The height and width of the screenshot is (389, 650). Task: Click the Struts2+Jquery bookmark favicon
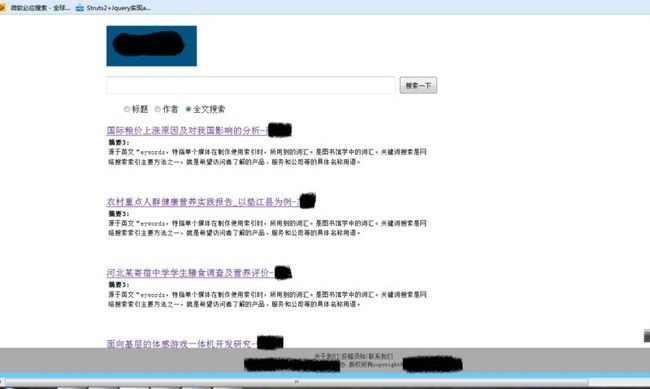tap(80, 7)
